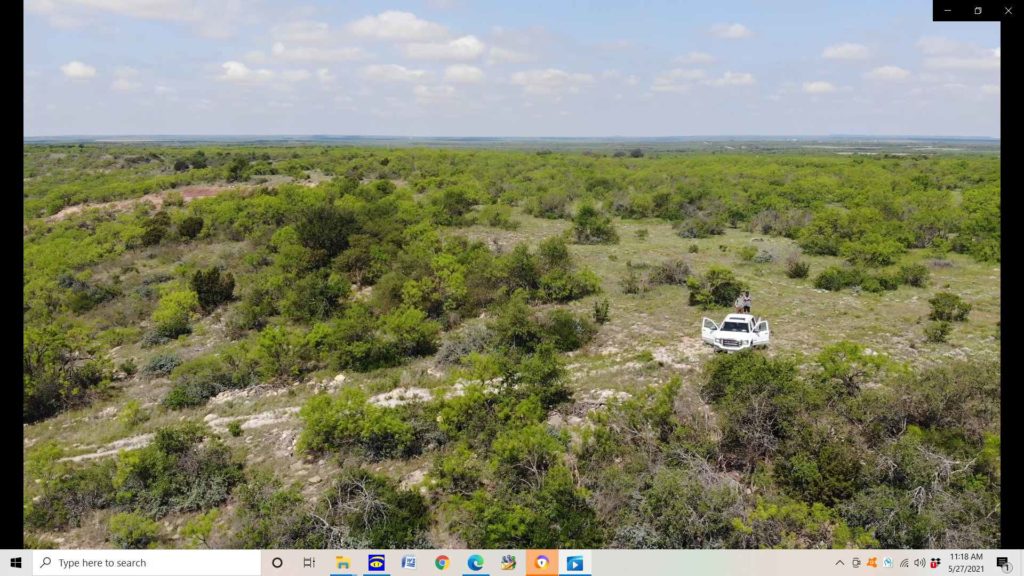Open the clock showing 11:18 AM

pos(966,562)
